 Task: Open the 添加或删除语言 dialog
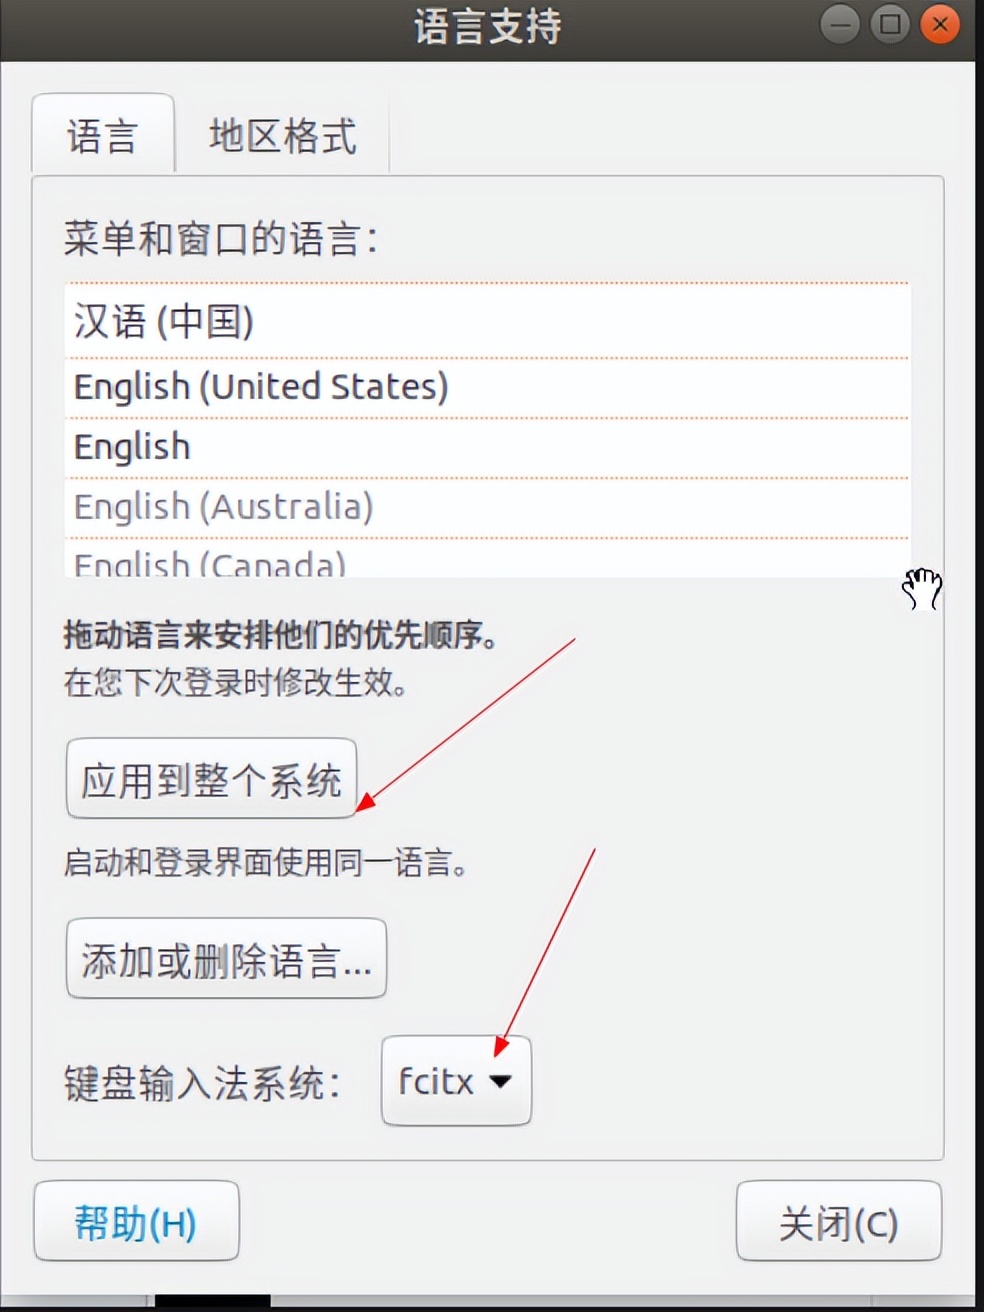pyautogui.click(x=226, y=958)
